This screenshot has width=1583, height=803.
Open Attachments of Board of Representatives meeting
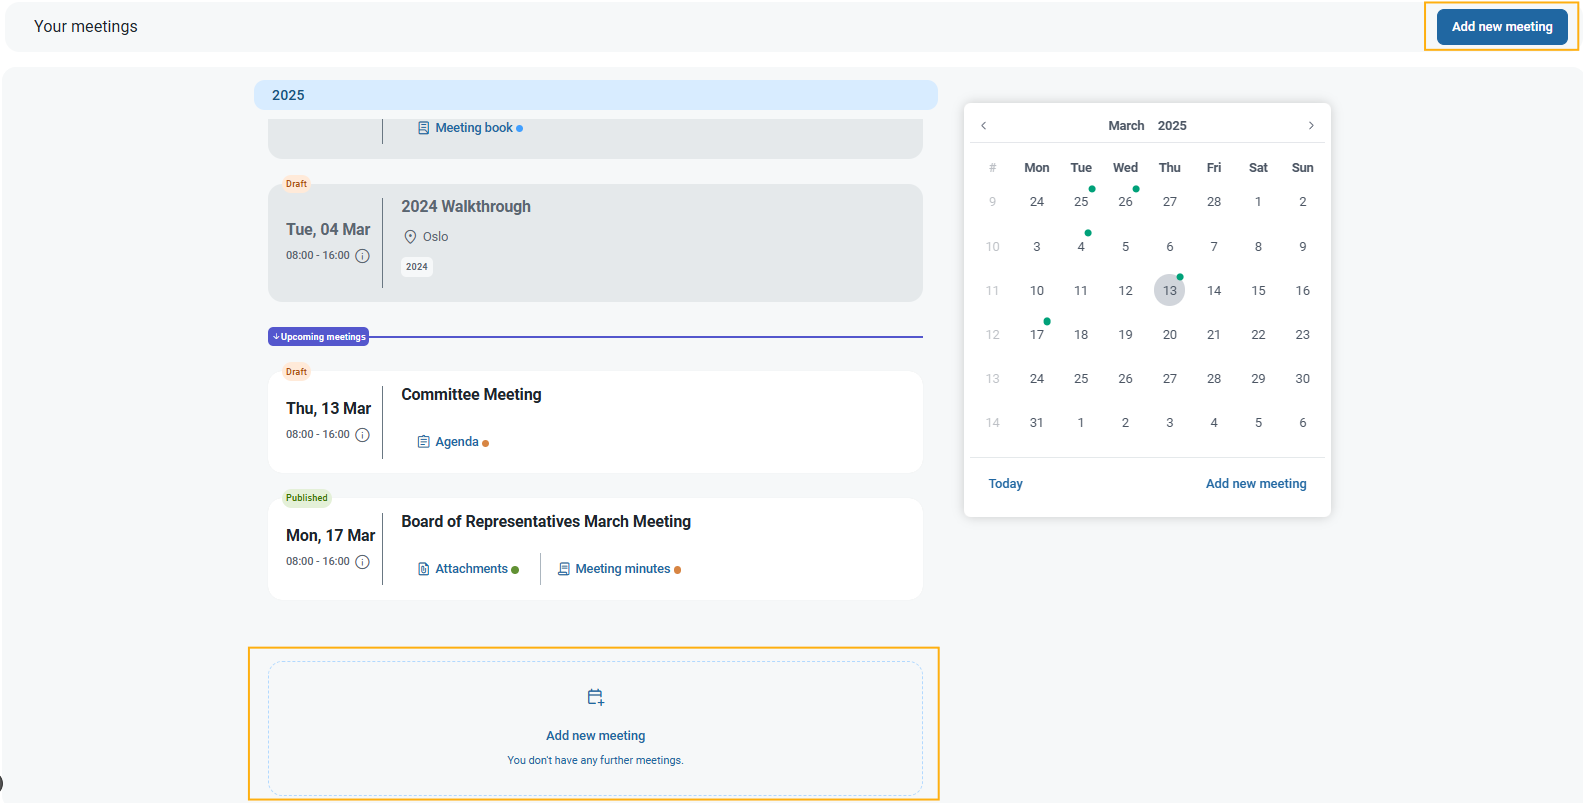point(471,569)
